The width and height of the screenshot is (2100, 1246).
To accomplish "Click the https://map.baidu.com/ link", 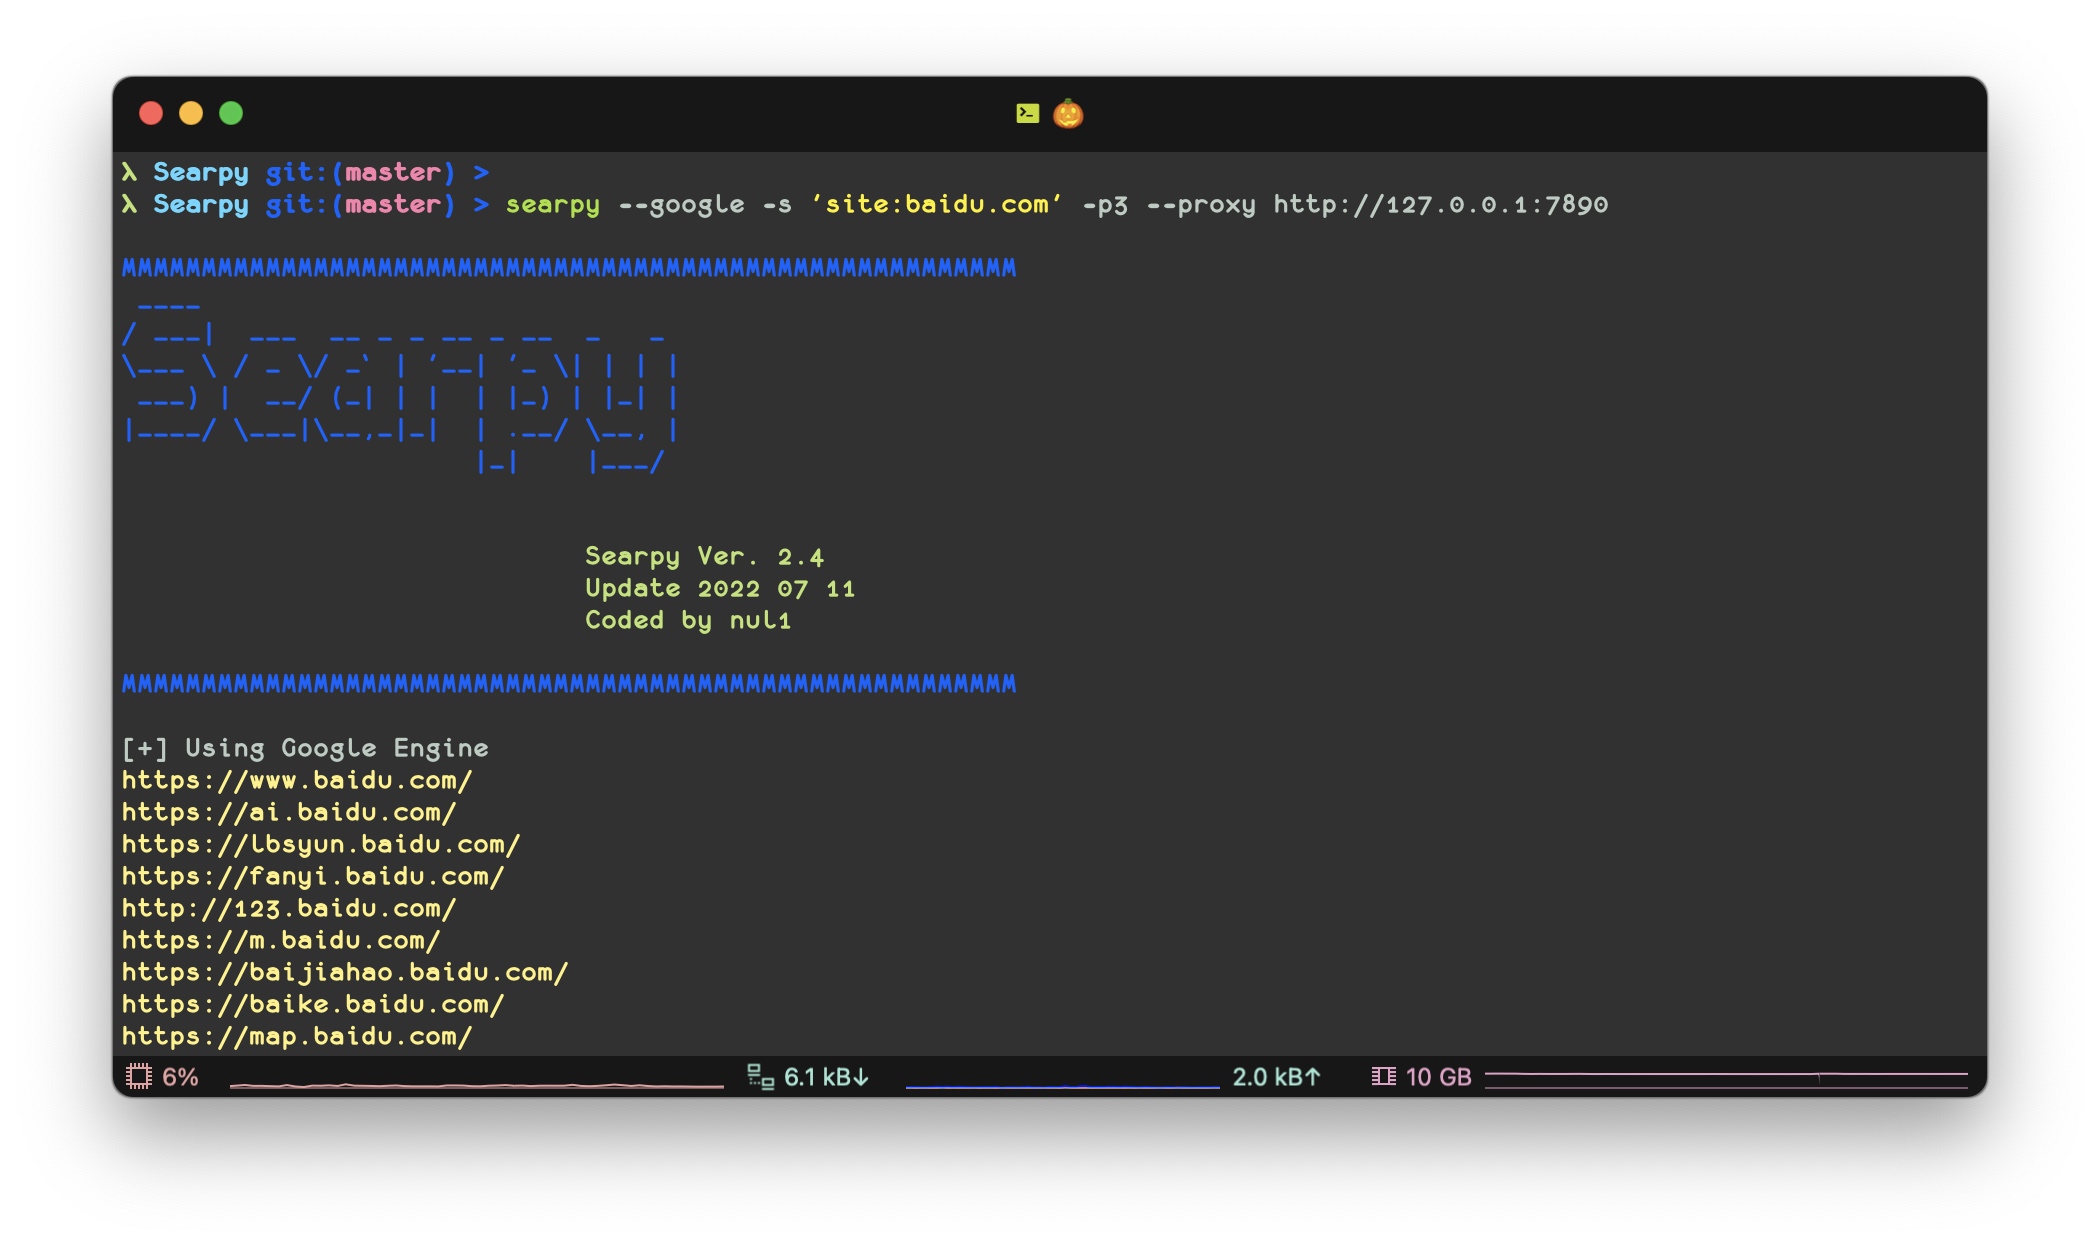I will 297,1036.
